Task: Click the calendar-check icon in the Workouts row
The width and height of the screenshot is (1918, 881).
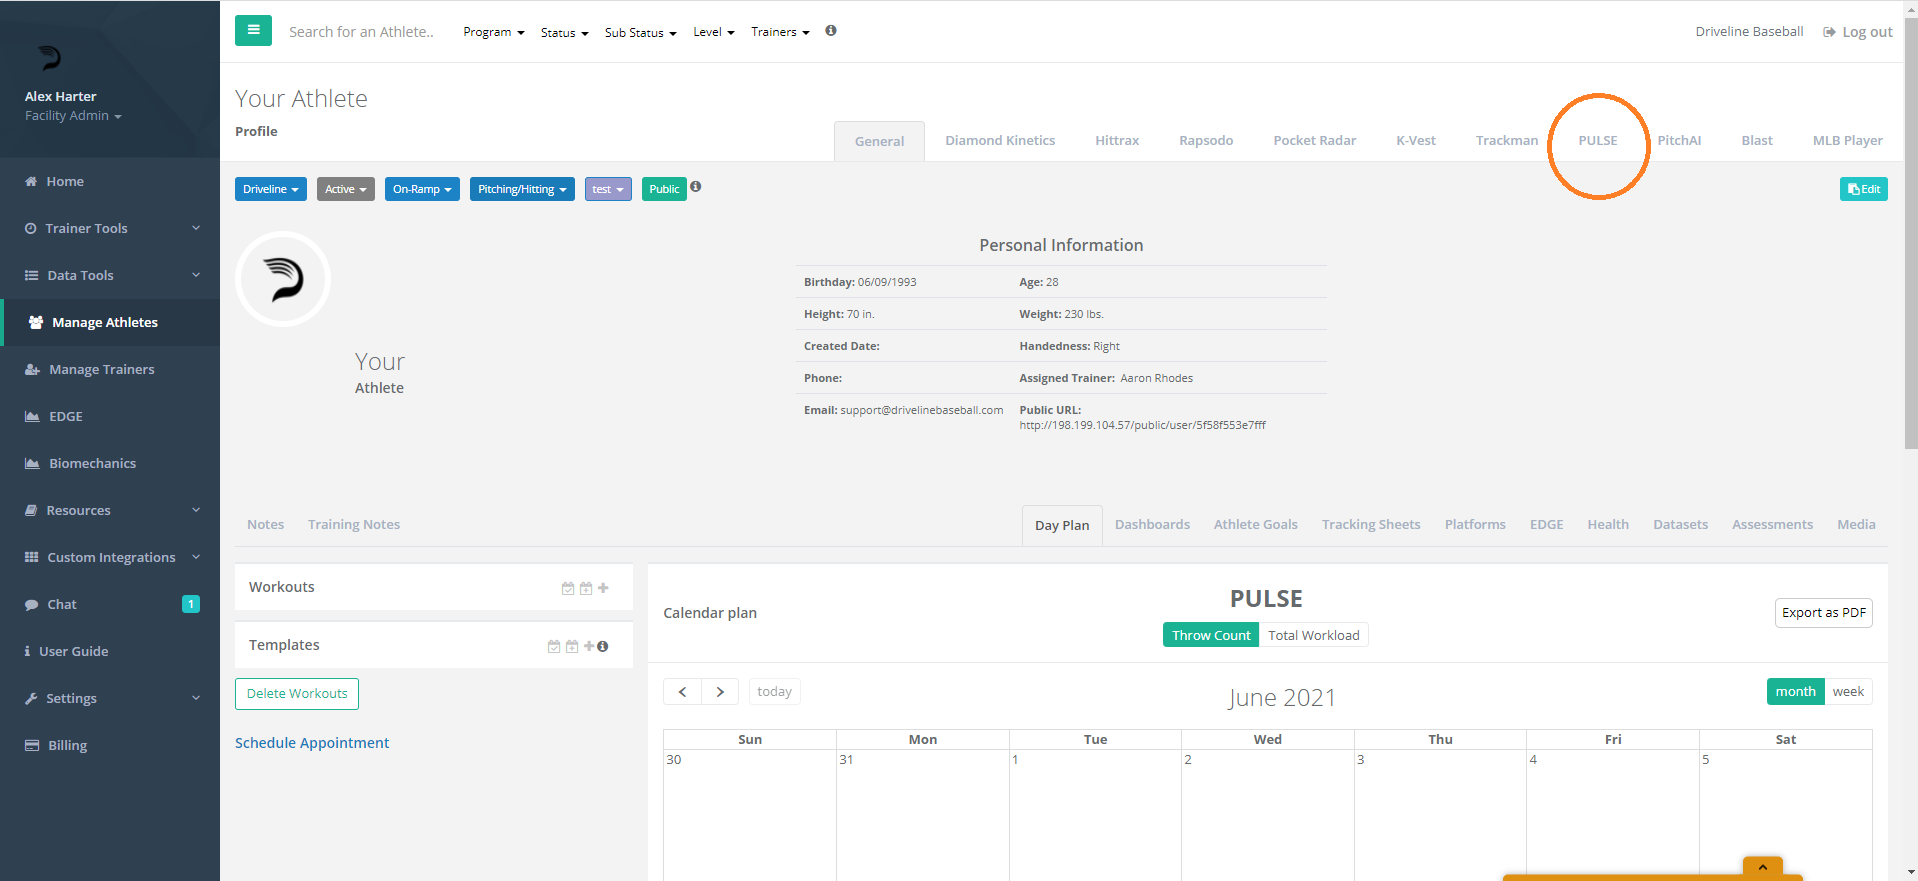Action: pyautogui.click(x=568, y=588)
